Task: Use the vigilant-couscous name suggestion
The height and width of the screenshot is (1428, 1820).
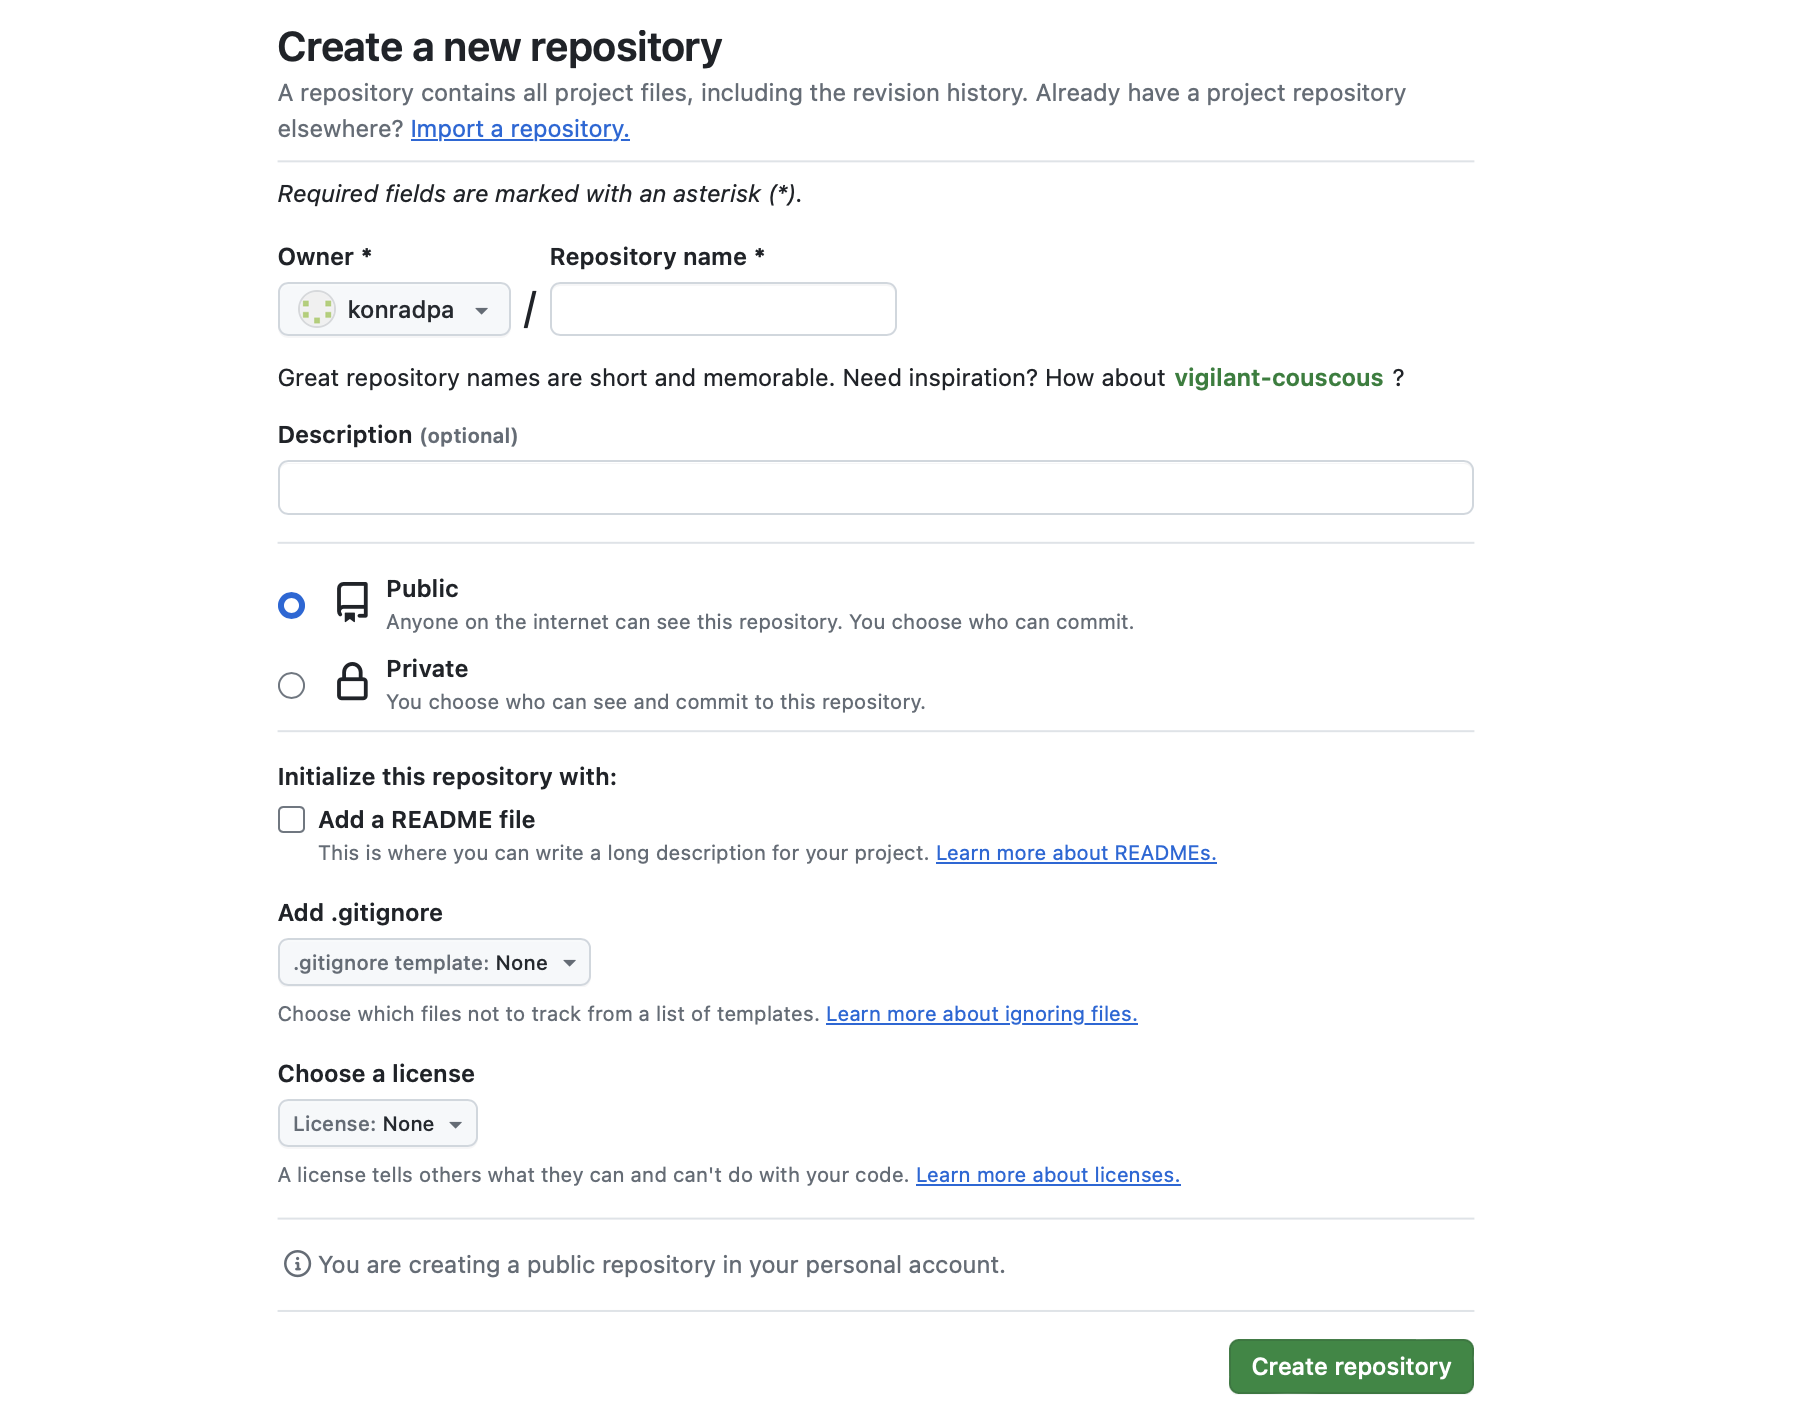Action: (1278, 378)
